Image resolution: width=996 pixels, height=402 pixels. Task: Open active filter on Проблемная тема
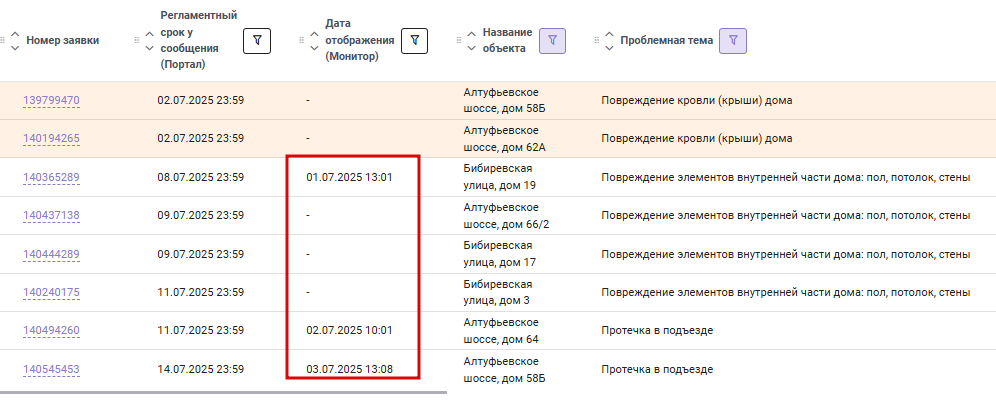pos(733,41)
